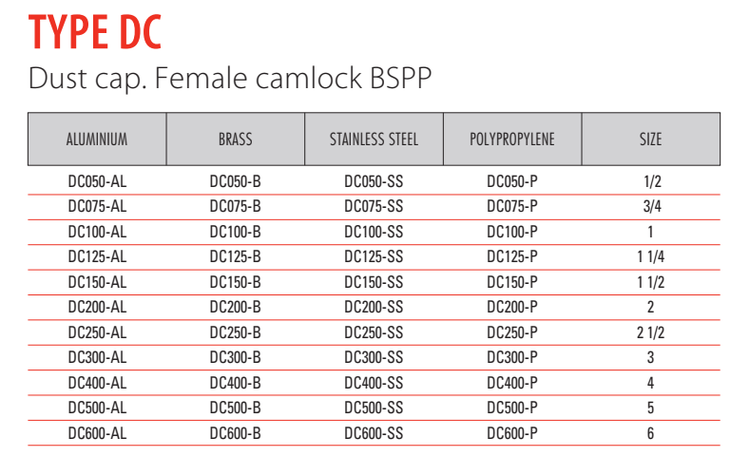Select part number DC600-SS
750x452 pixels.
point(374,432)
